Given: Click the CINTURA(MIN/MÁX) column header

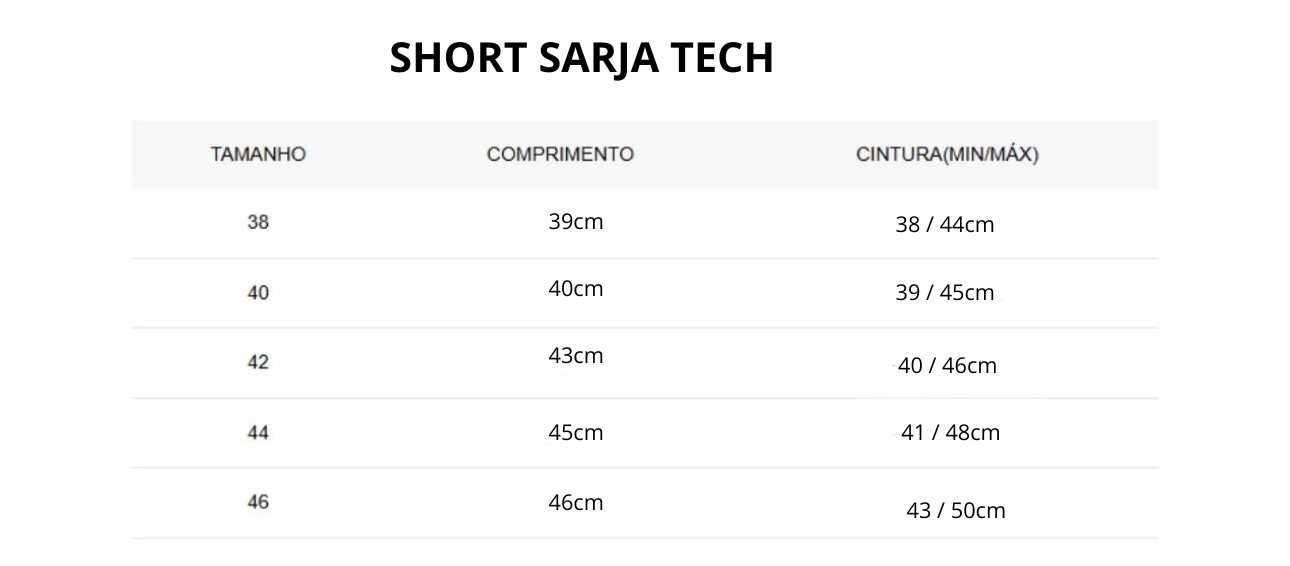Looking at the screenshot, I should pos(948,155).
